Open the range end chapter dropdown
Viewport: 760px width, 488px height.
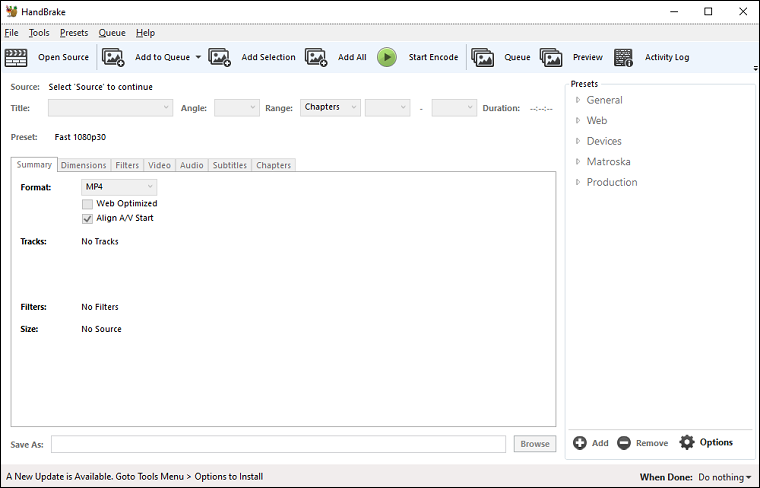(454, 108)
